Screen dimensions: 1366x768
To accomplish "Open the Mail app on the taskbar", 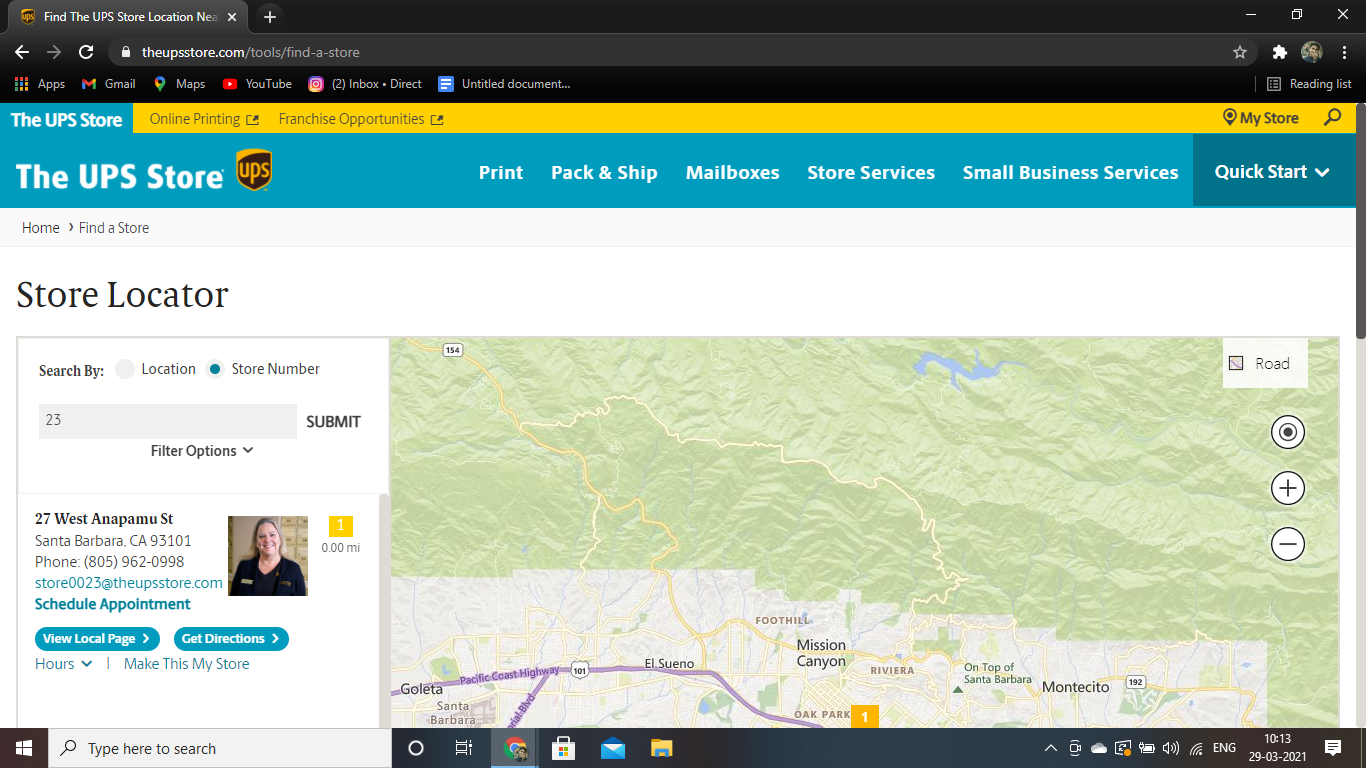I will tap(612, 748).
